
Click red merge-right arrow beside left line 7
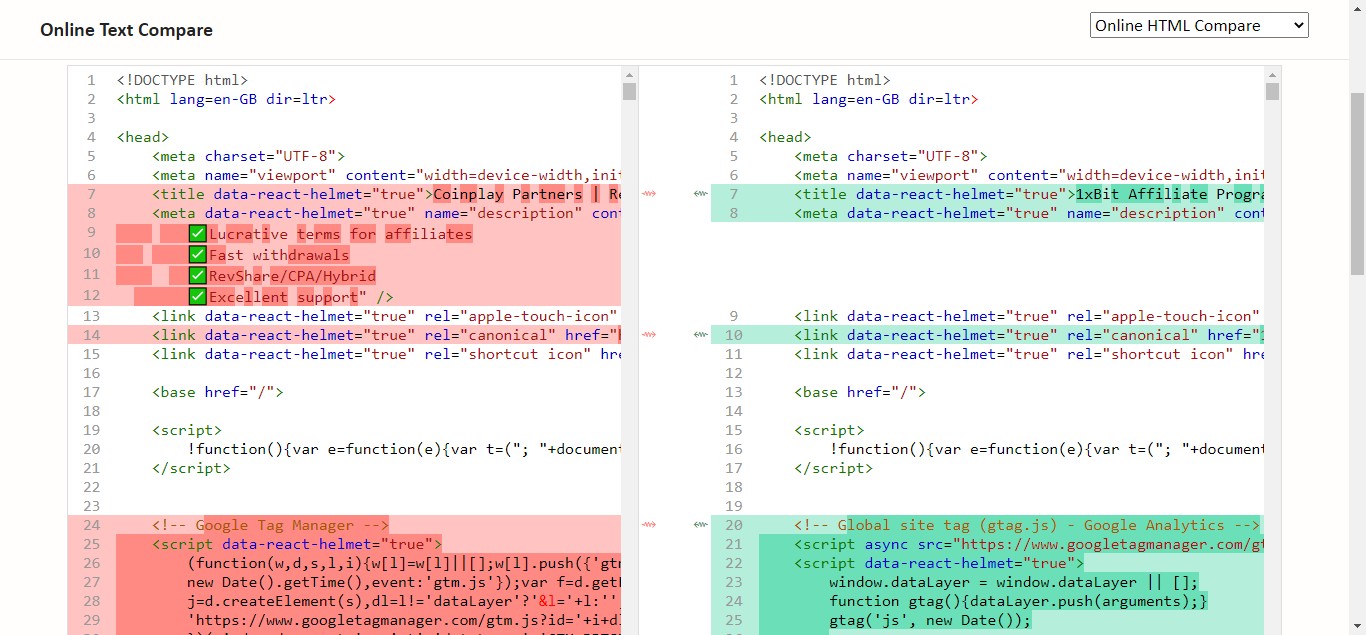point(649,194)
